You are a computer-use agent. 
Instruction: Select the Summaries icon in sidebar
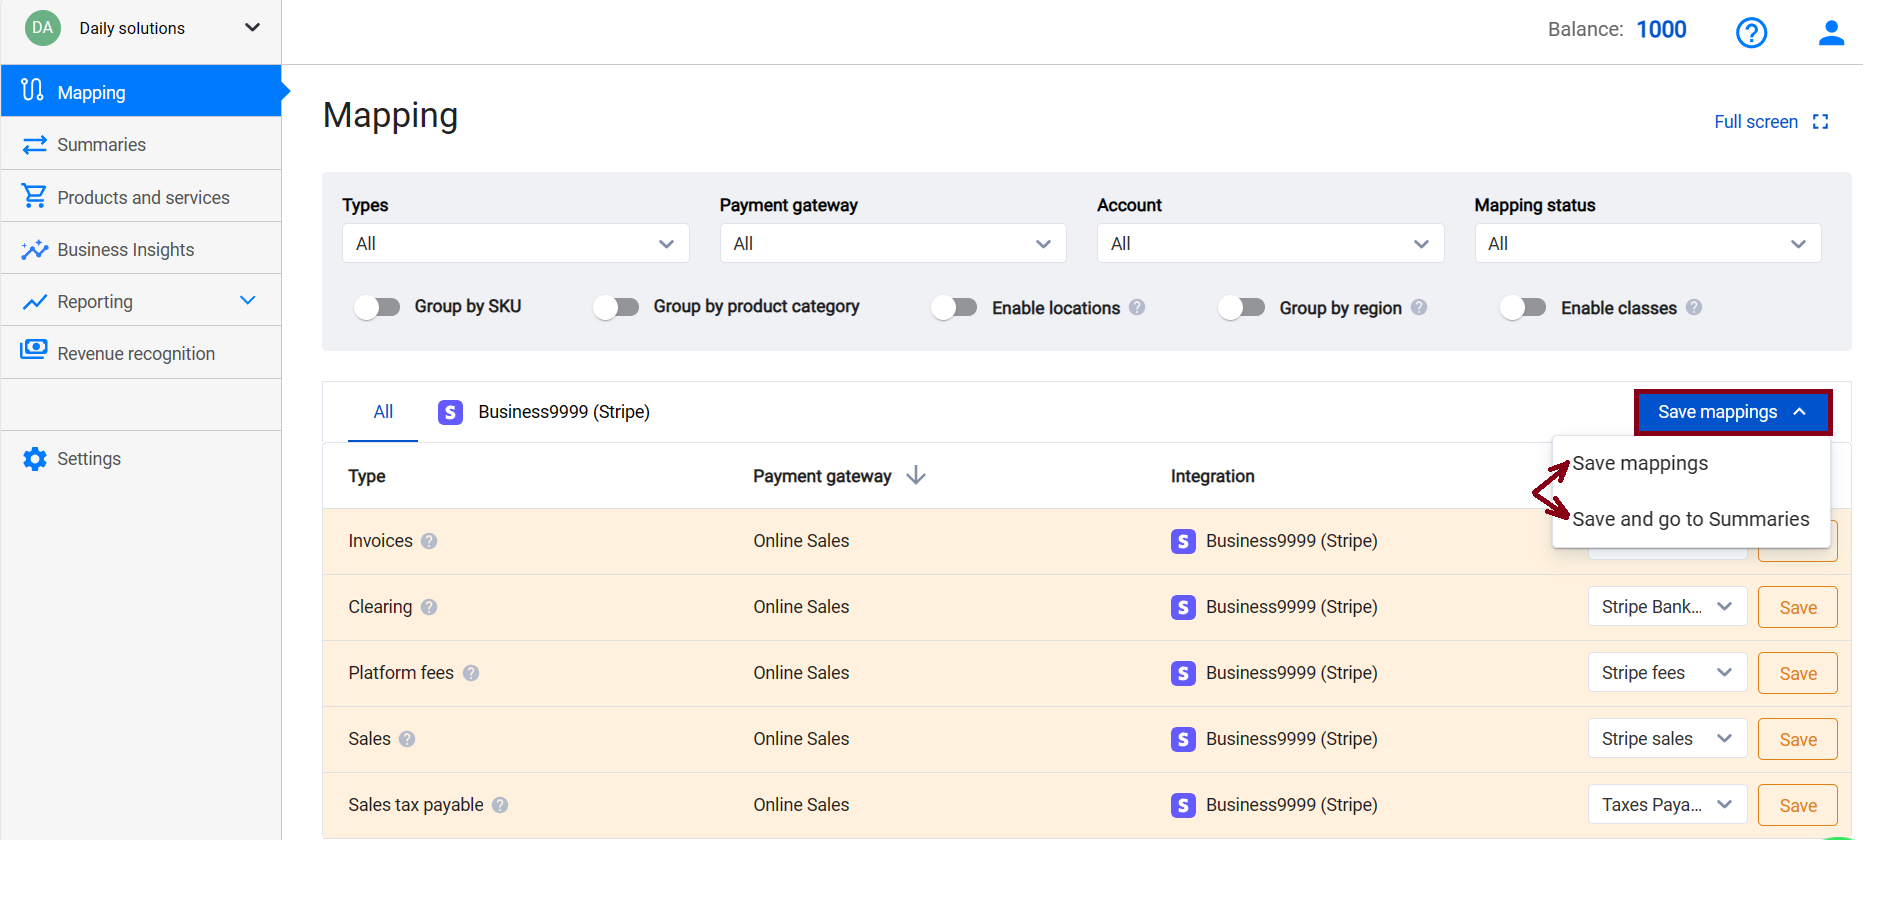[x=34, y=144]
